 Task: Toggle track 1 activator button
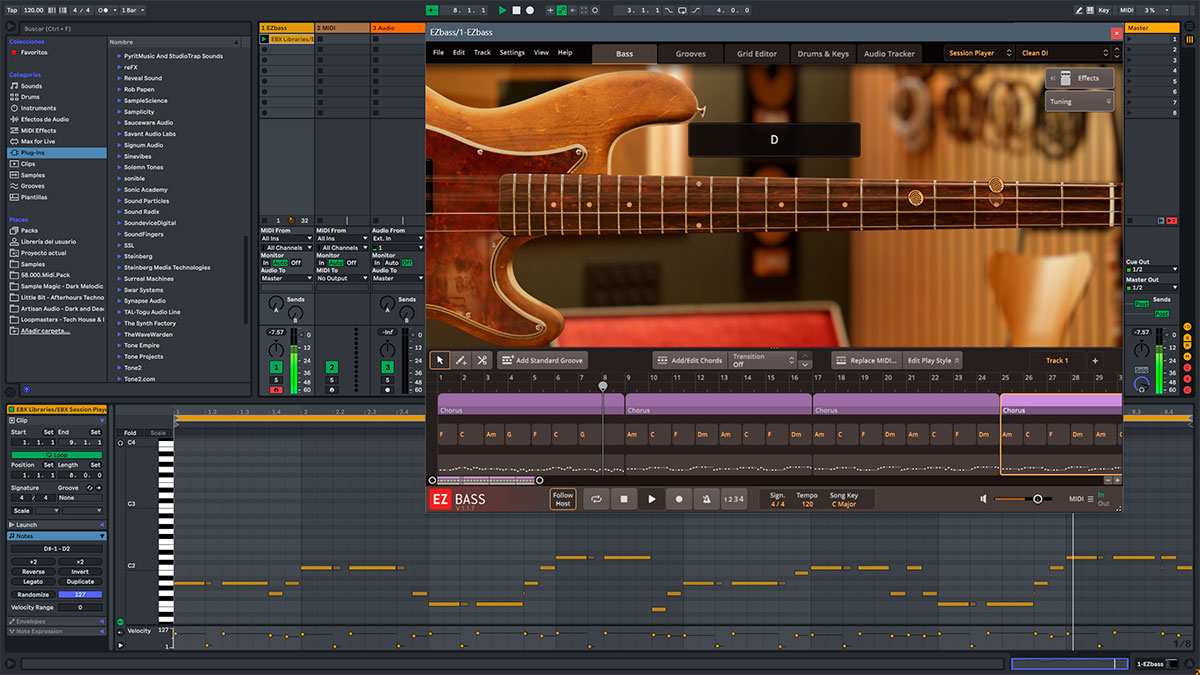[276, 368]
